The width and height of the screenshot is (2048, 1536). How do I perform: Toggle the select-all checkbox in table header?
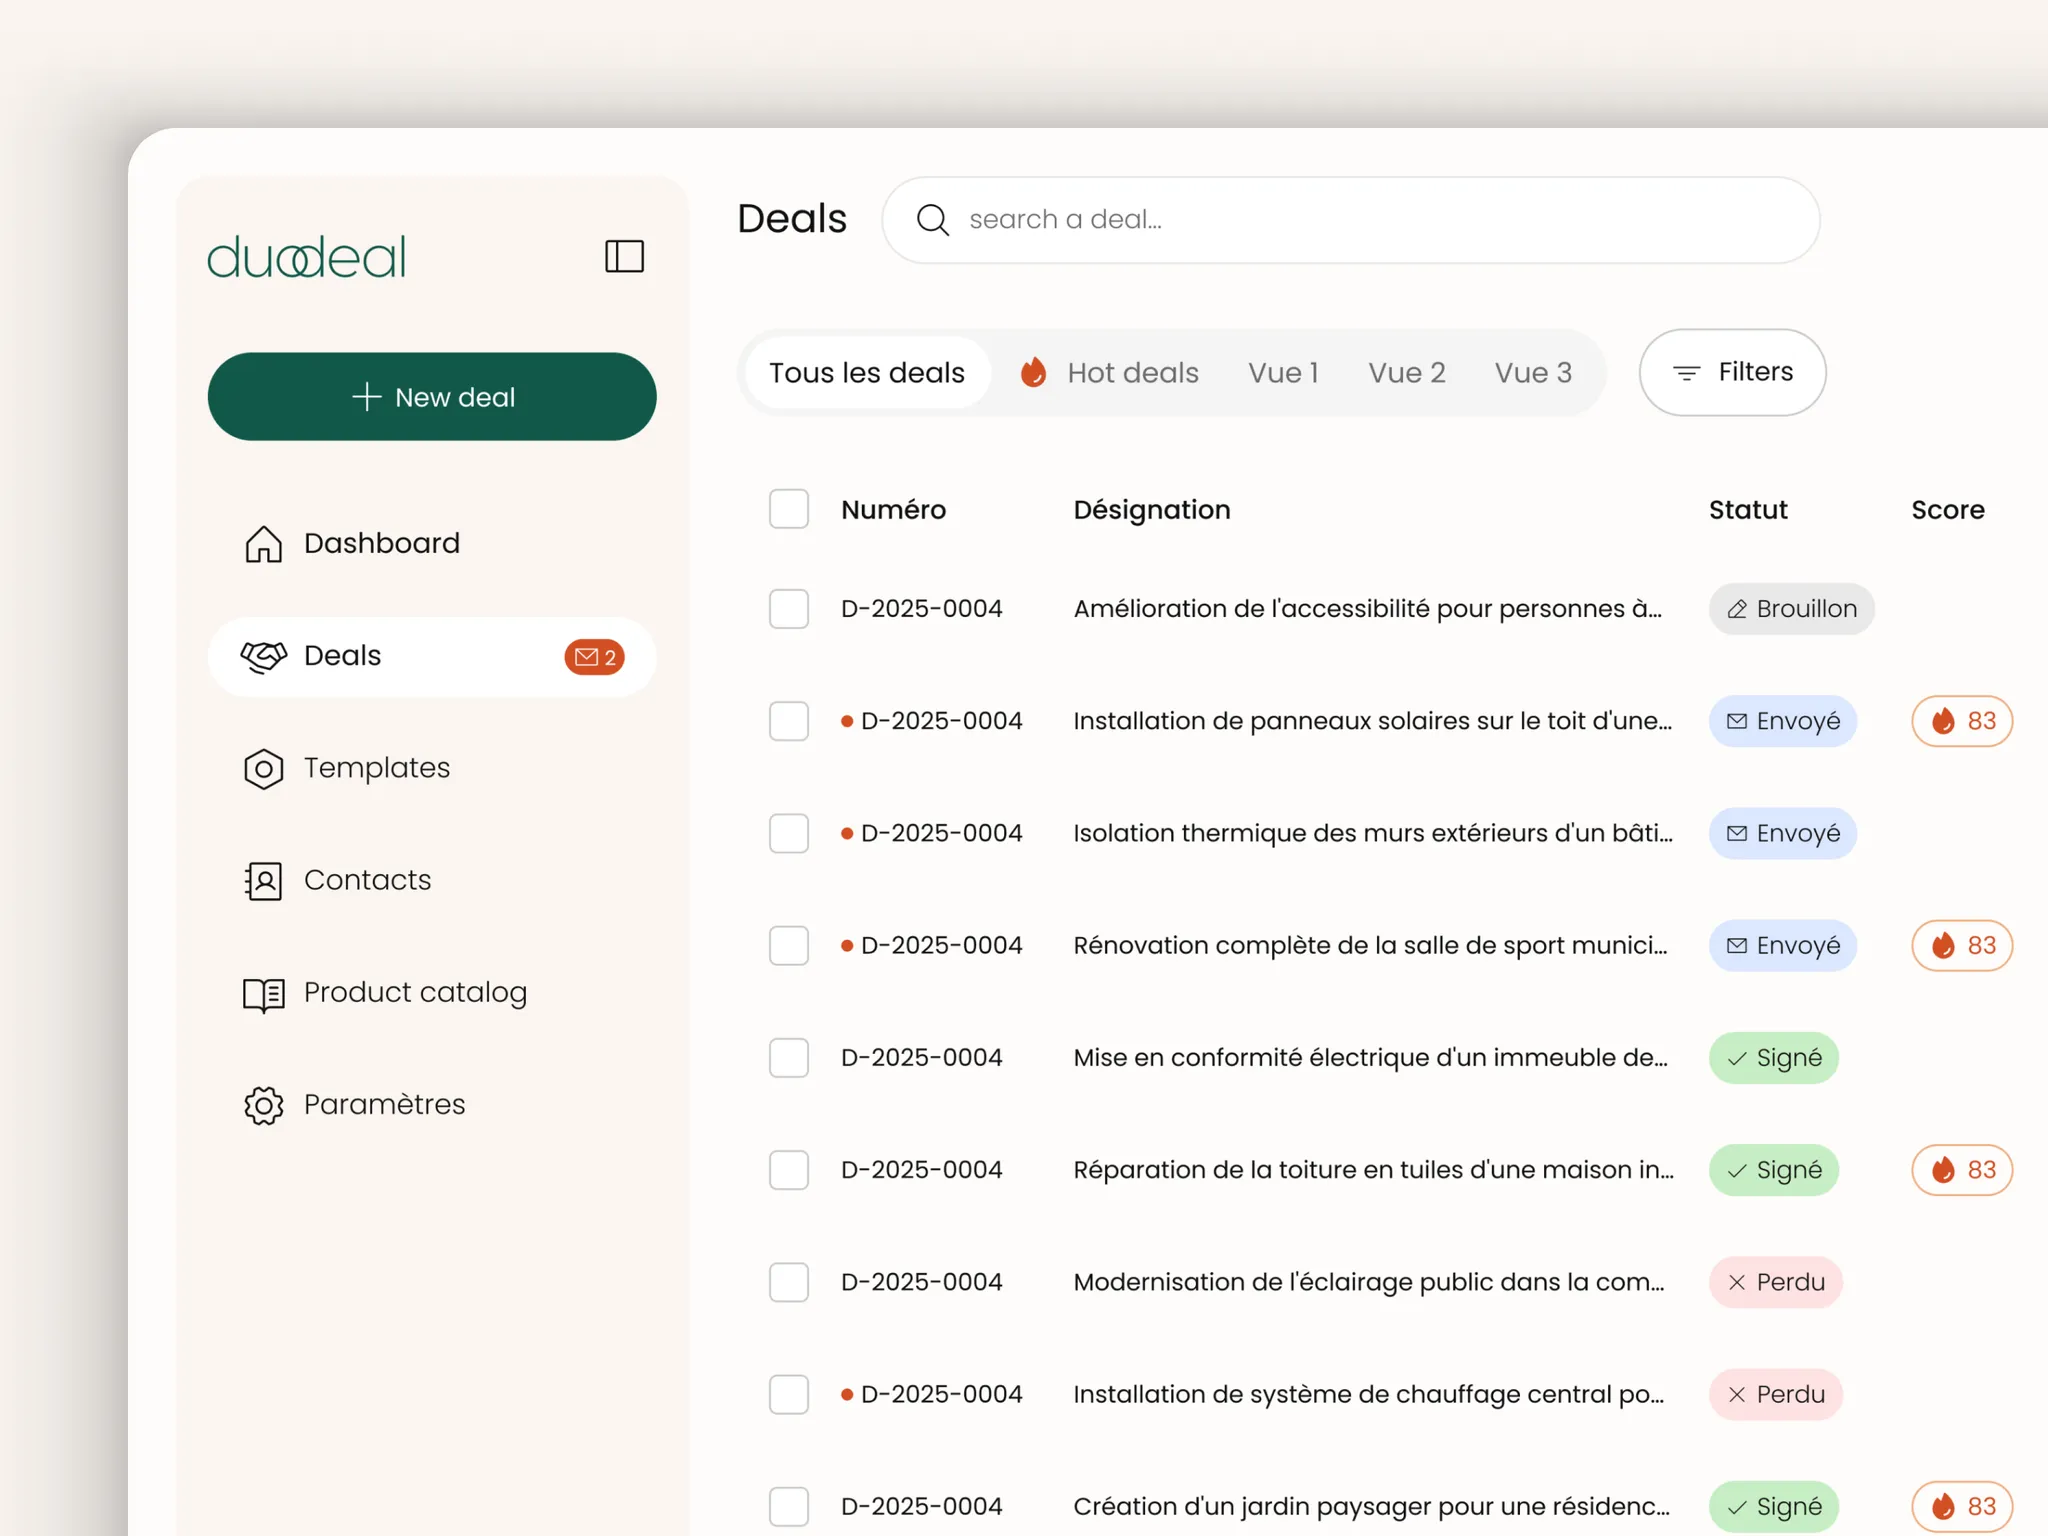pyautogui.click(x=789, y=509)
